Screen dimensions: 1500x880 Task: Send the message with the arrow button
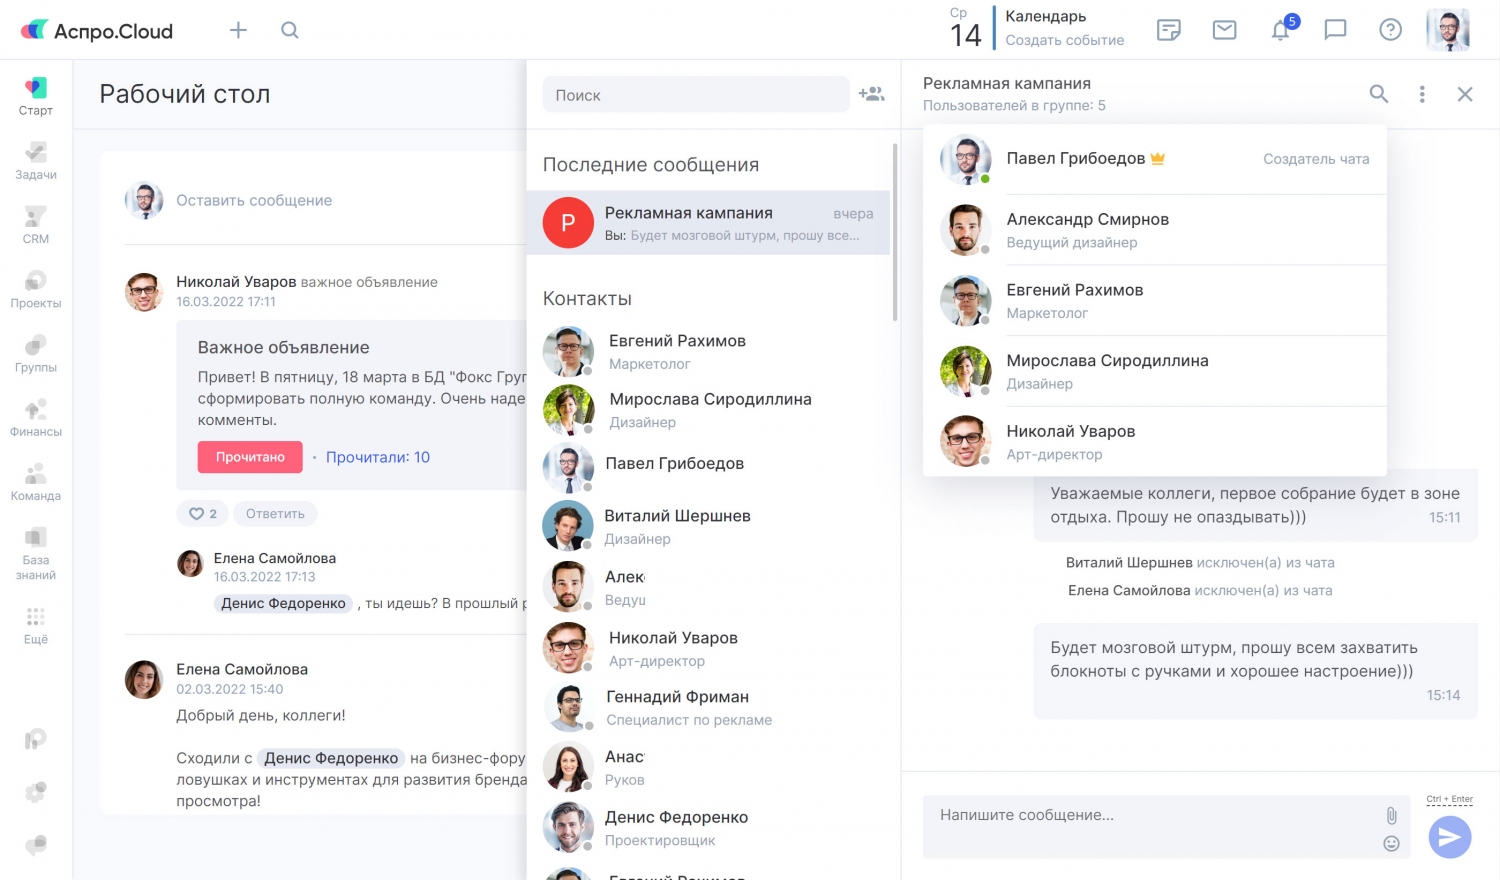point(1449,837)
